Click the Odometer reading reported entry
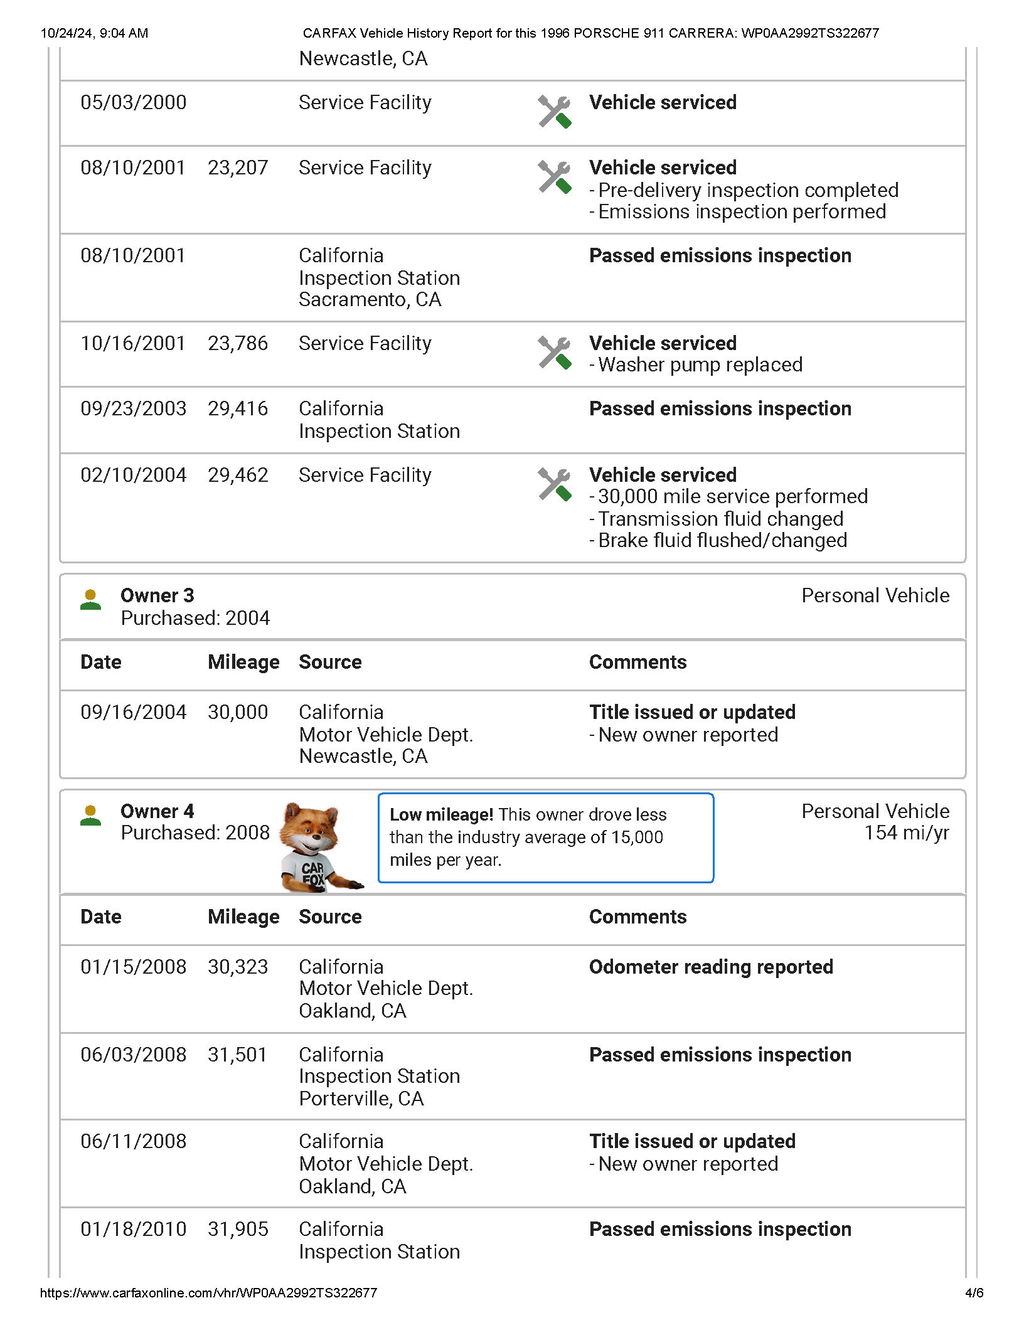The width and height of the screenshot is (1024, 1325). [710, 967]
